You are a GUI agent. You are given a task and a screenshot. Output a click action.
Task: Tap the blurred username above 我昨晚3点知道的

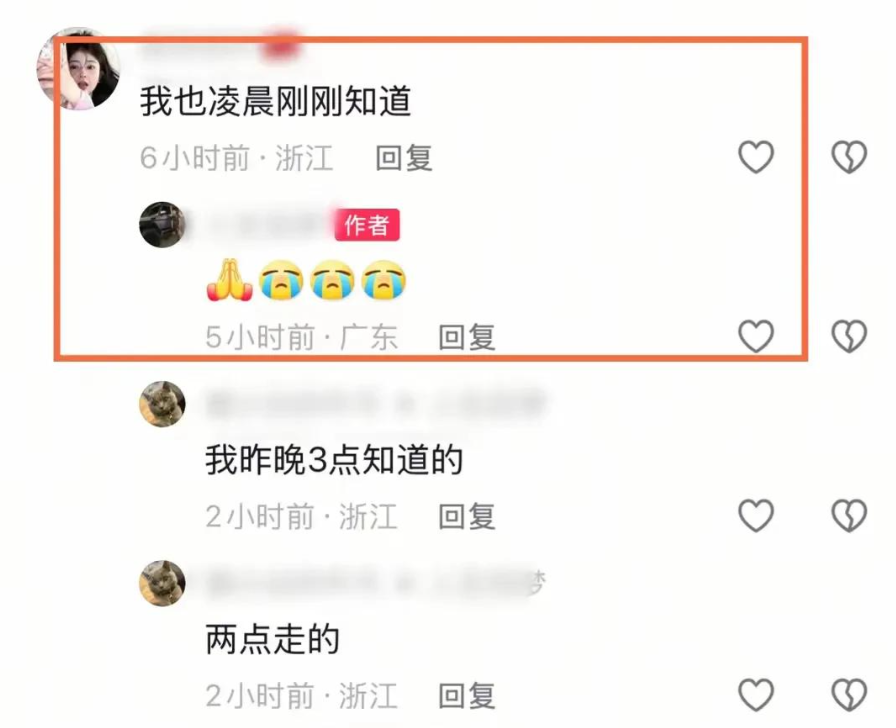pyautogui.click(x=375, y=403)
